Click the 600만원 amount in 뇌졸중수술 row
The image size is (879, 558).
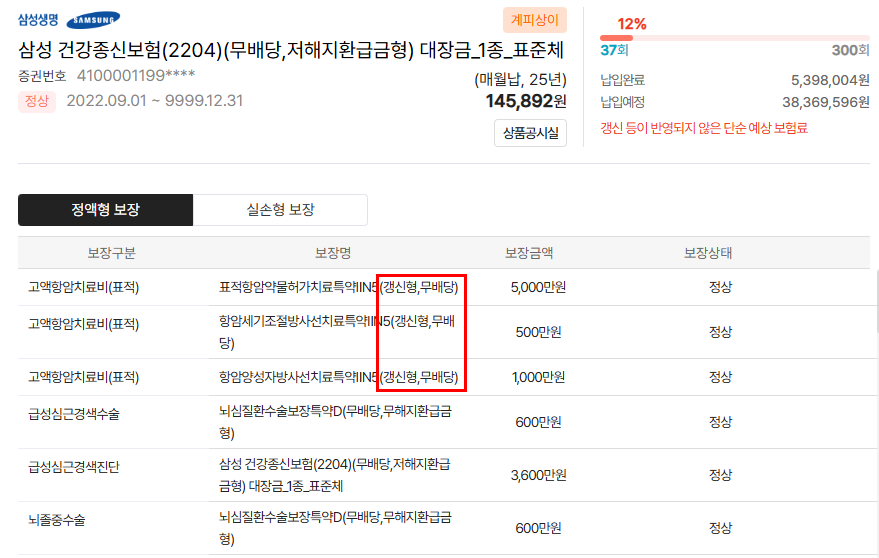[538, 528]
